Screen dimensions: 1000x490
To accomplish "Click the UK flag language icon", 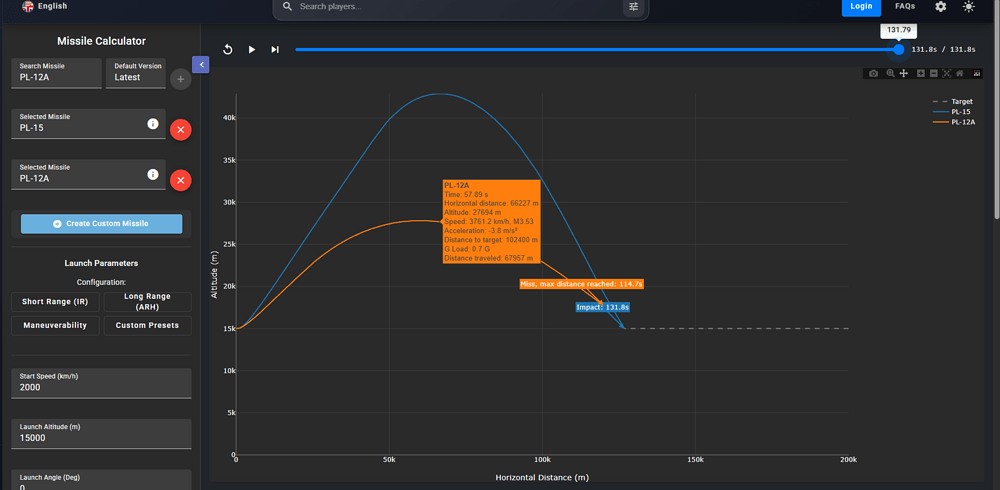I will (28, 6).
